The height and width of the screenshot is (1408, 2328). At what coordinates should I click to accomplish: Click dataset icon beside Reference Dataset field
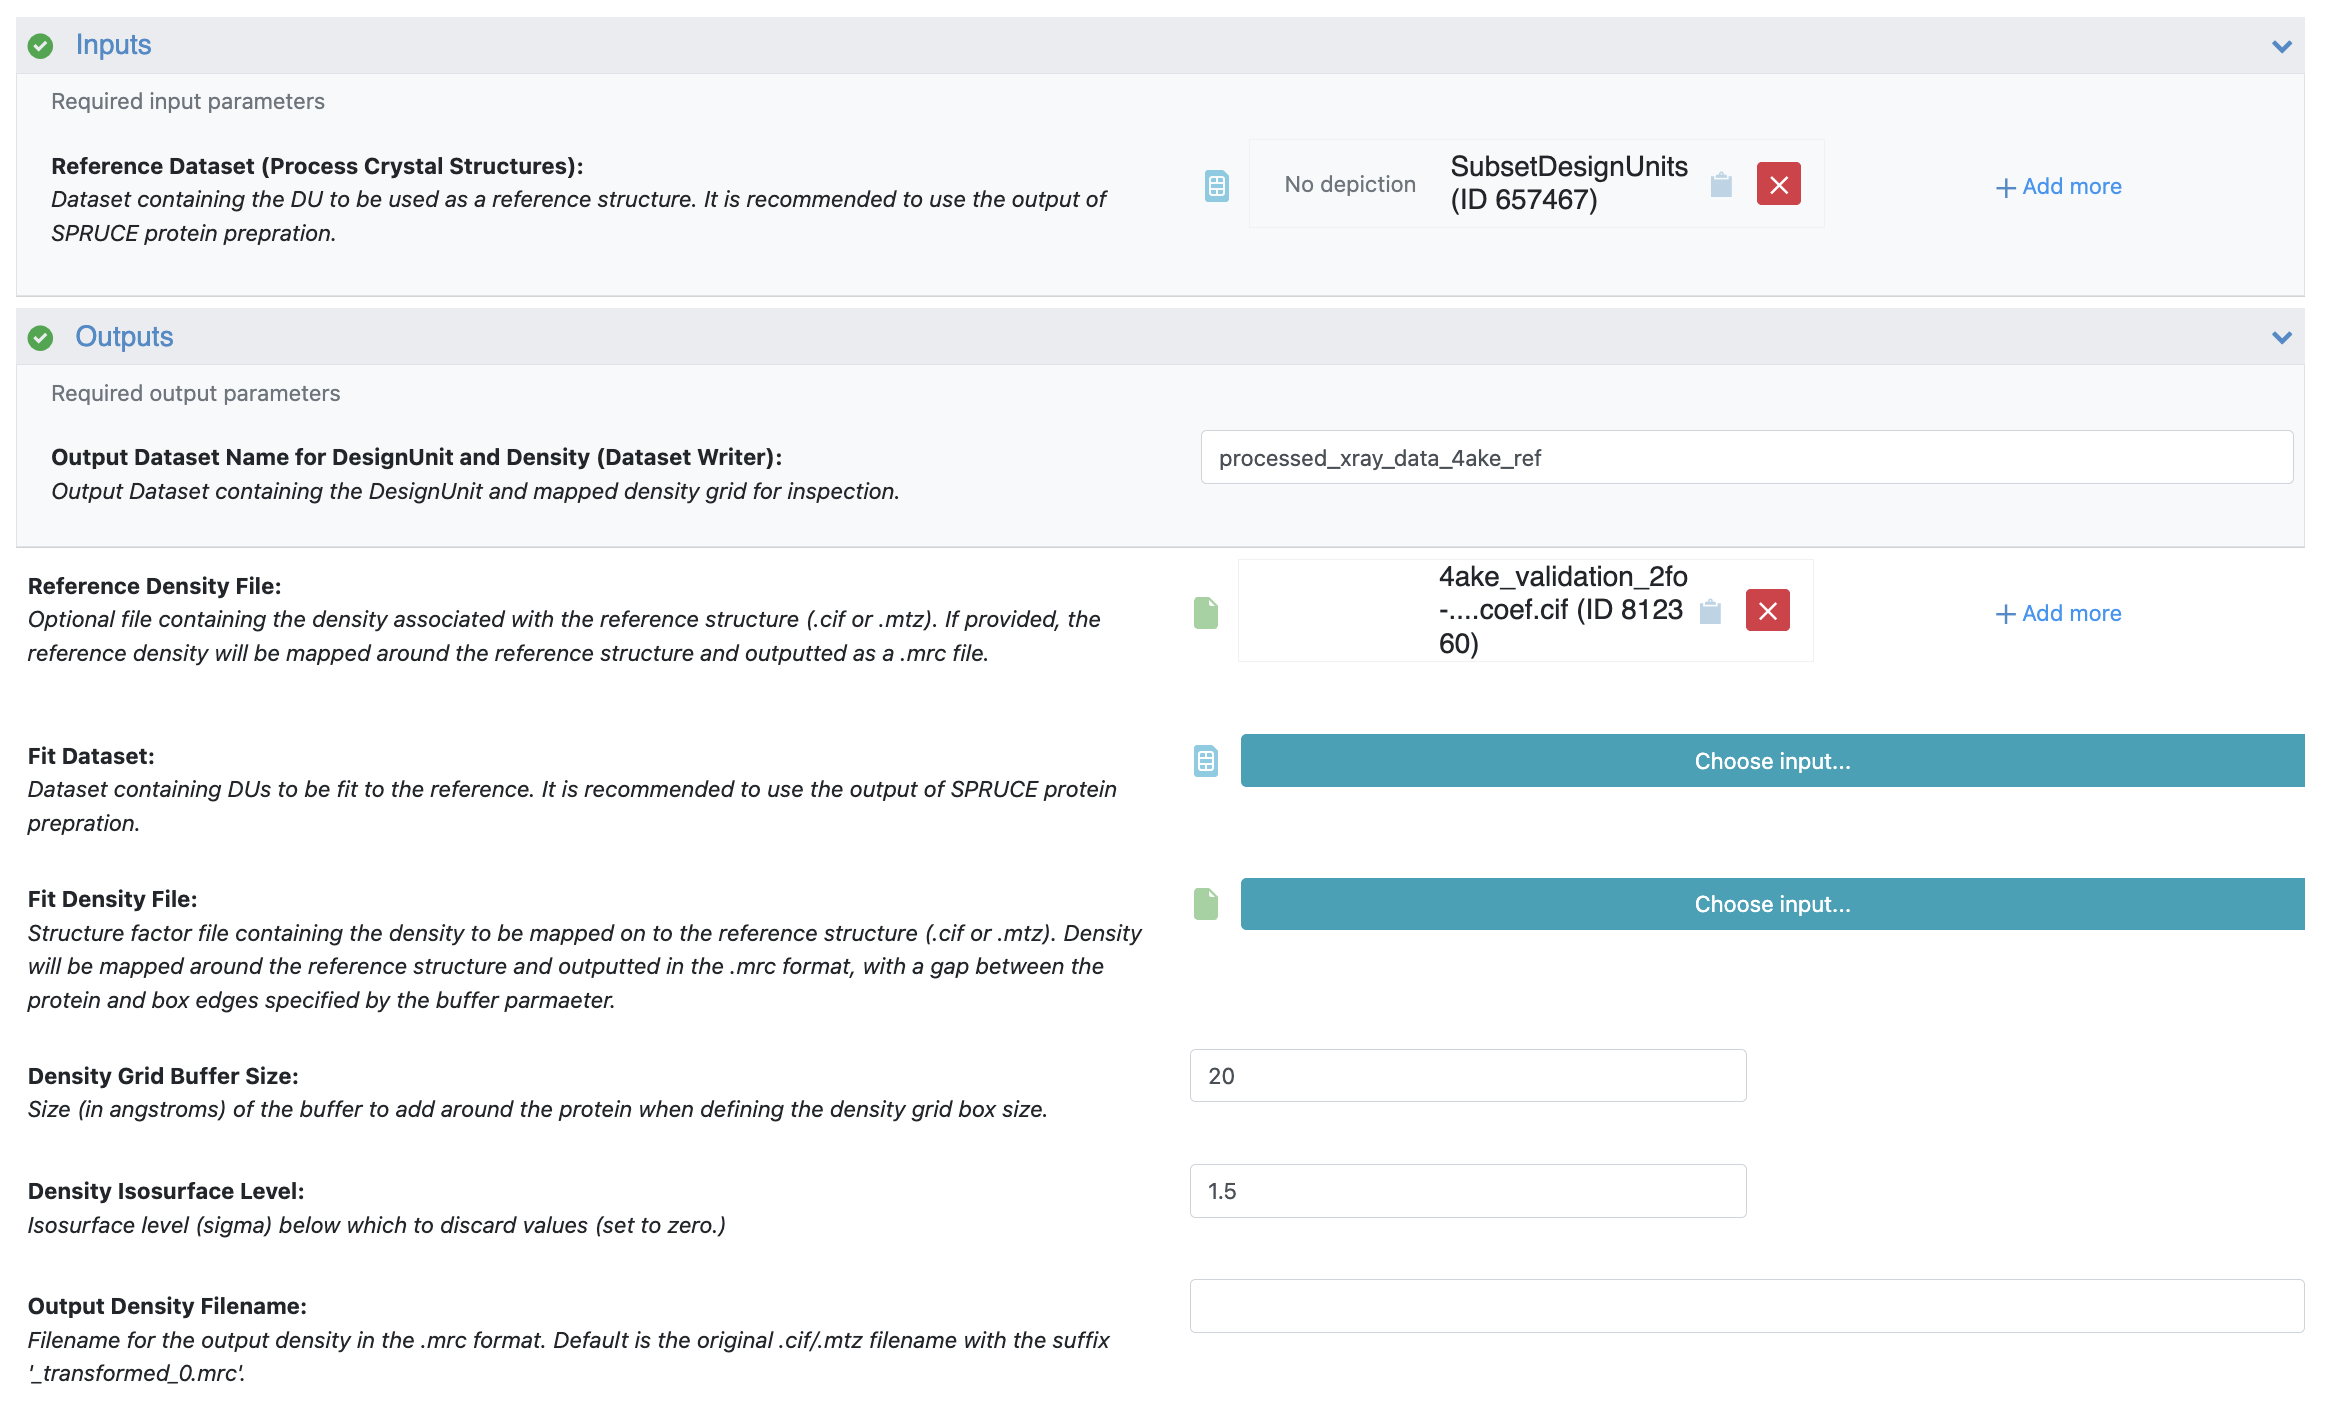[x=1216, y=185]
